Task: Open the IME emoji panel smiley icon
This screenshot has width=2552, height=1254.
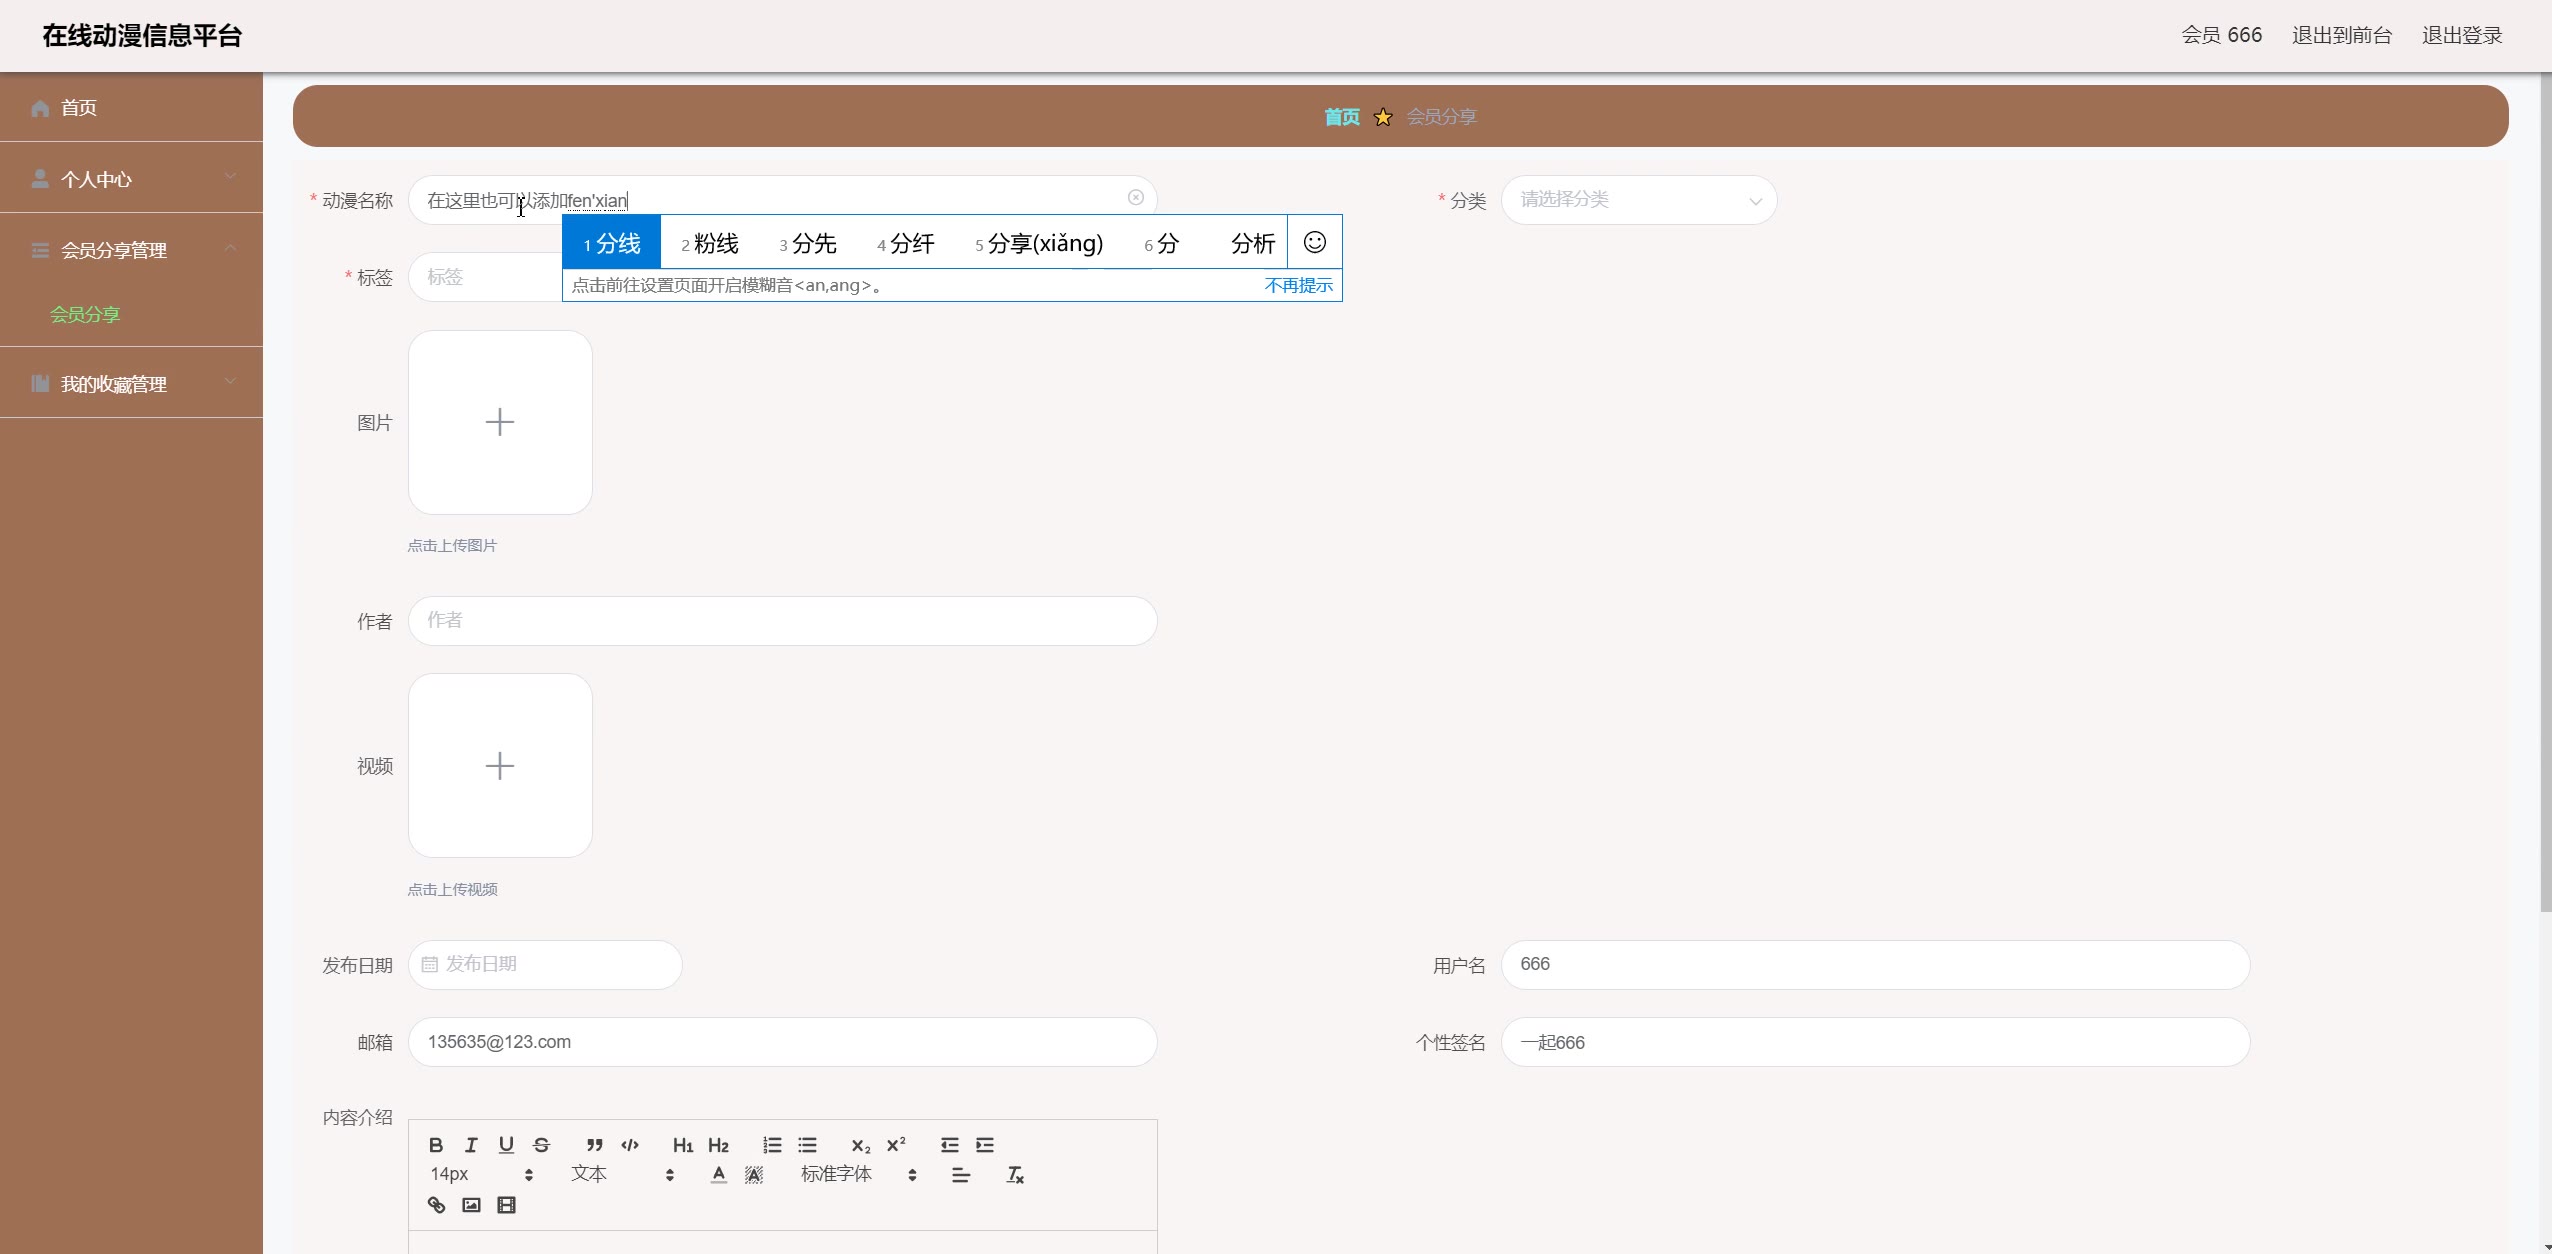Action: [1314, 242]
